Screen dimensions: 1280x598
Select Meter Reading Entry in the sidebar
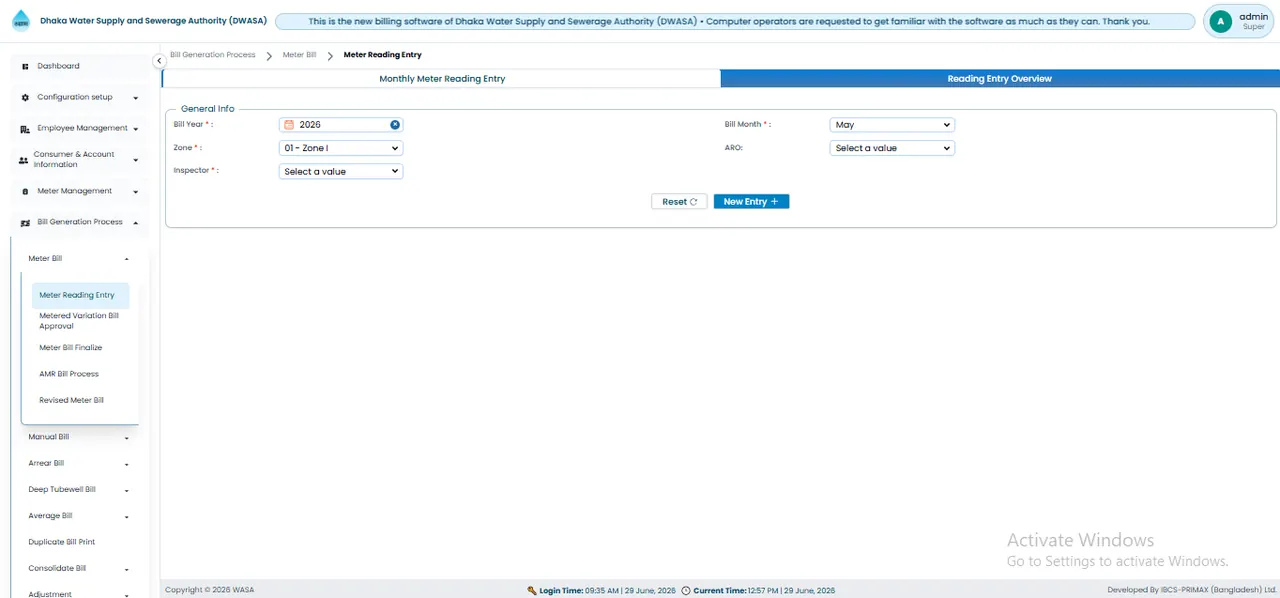[x=80, y=295]
